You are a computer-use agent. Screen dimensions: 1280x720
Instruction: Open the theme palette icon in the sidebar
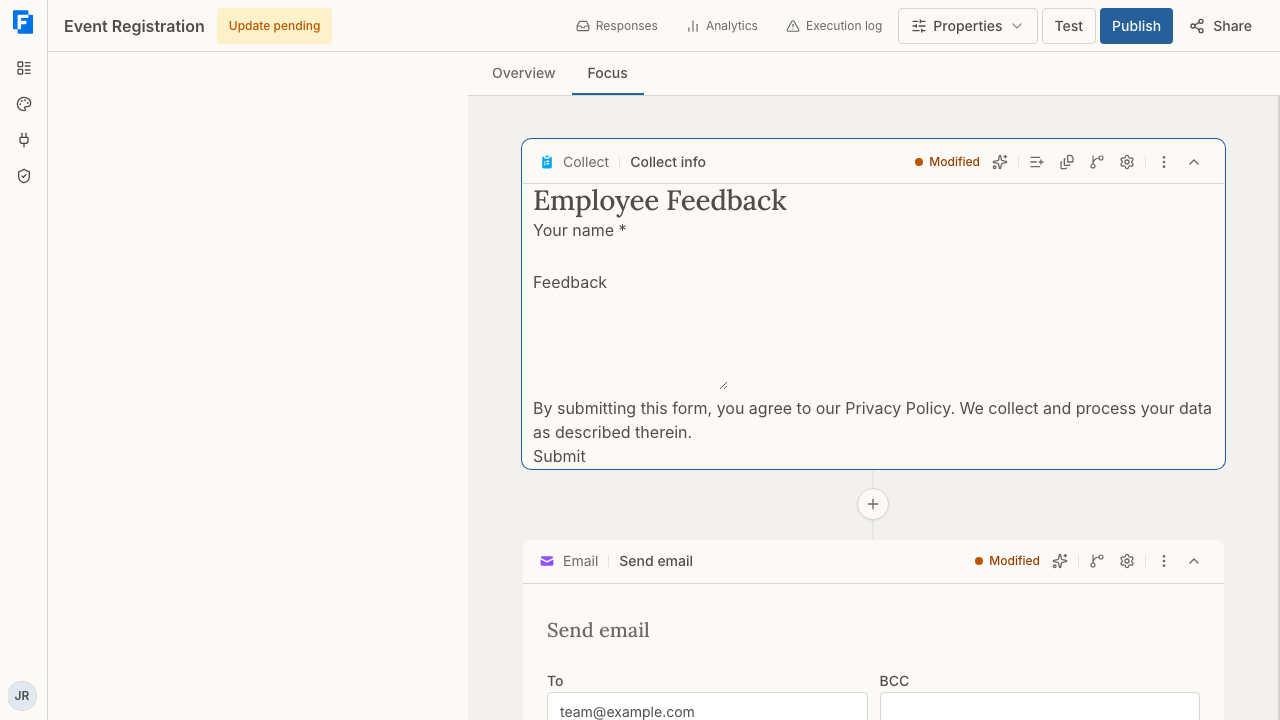coord(24,104)
